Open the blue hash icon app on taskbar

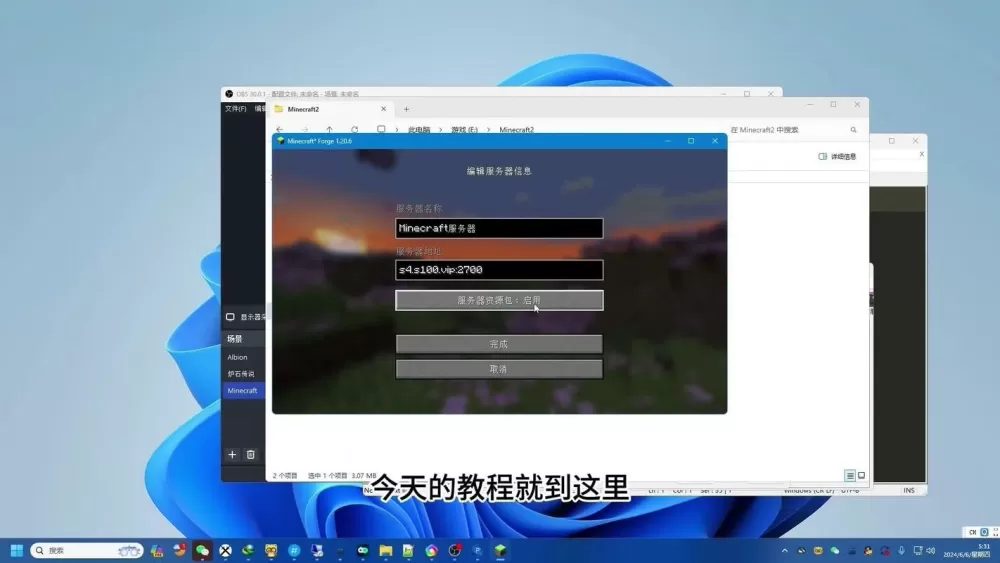click(294, 550)
